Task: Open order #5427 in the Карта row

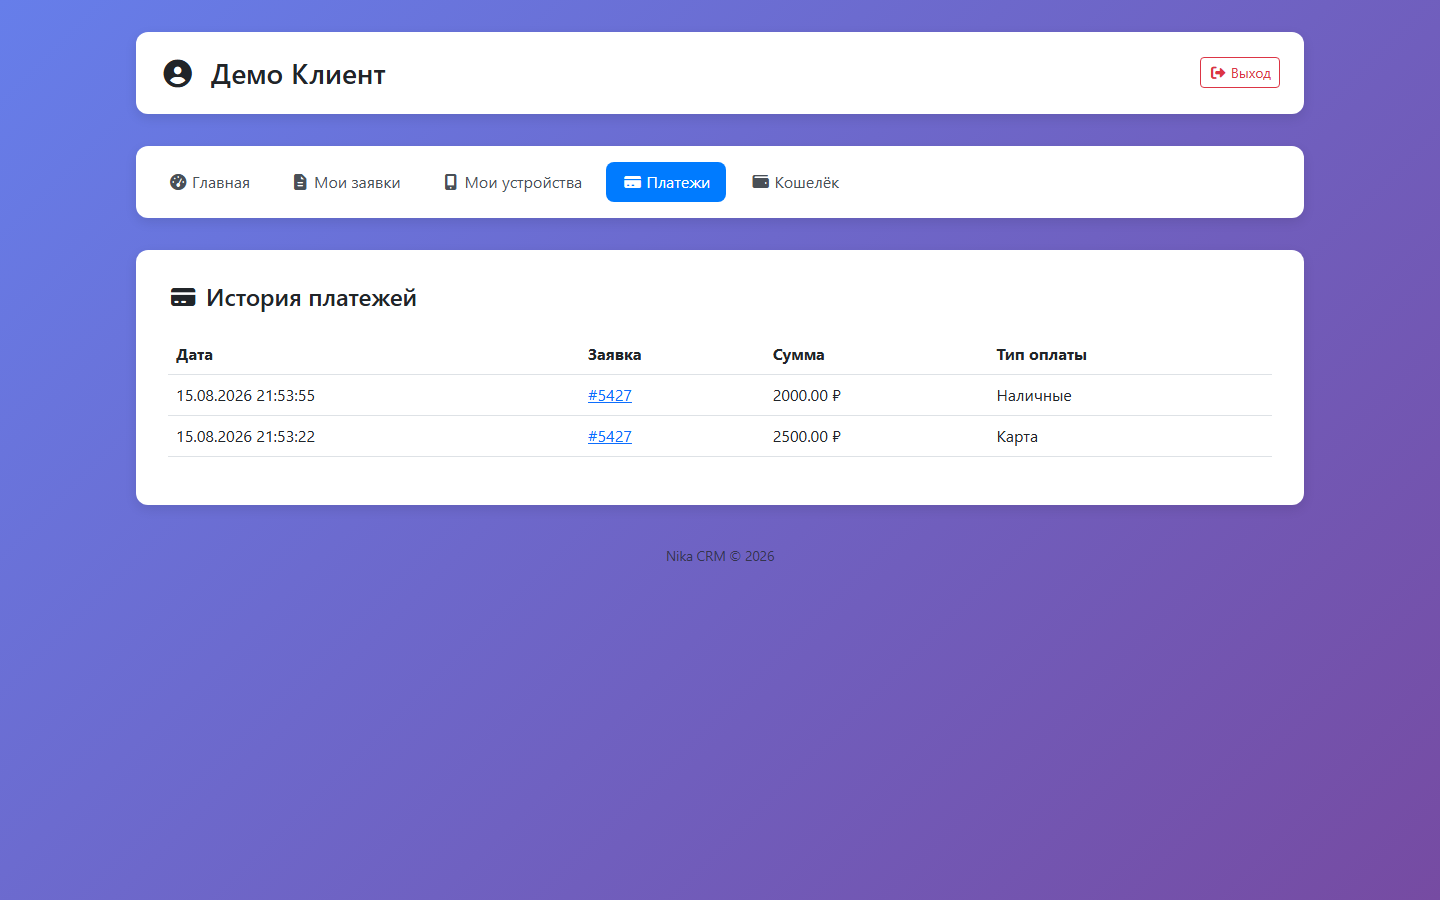Action: 610,436
